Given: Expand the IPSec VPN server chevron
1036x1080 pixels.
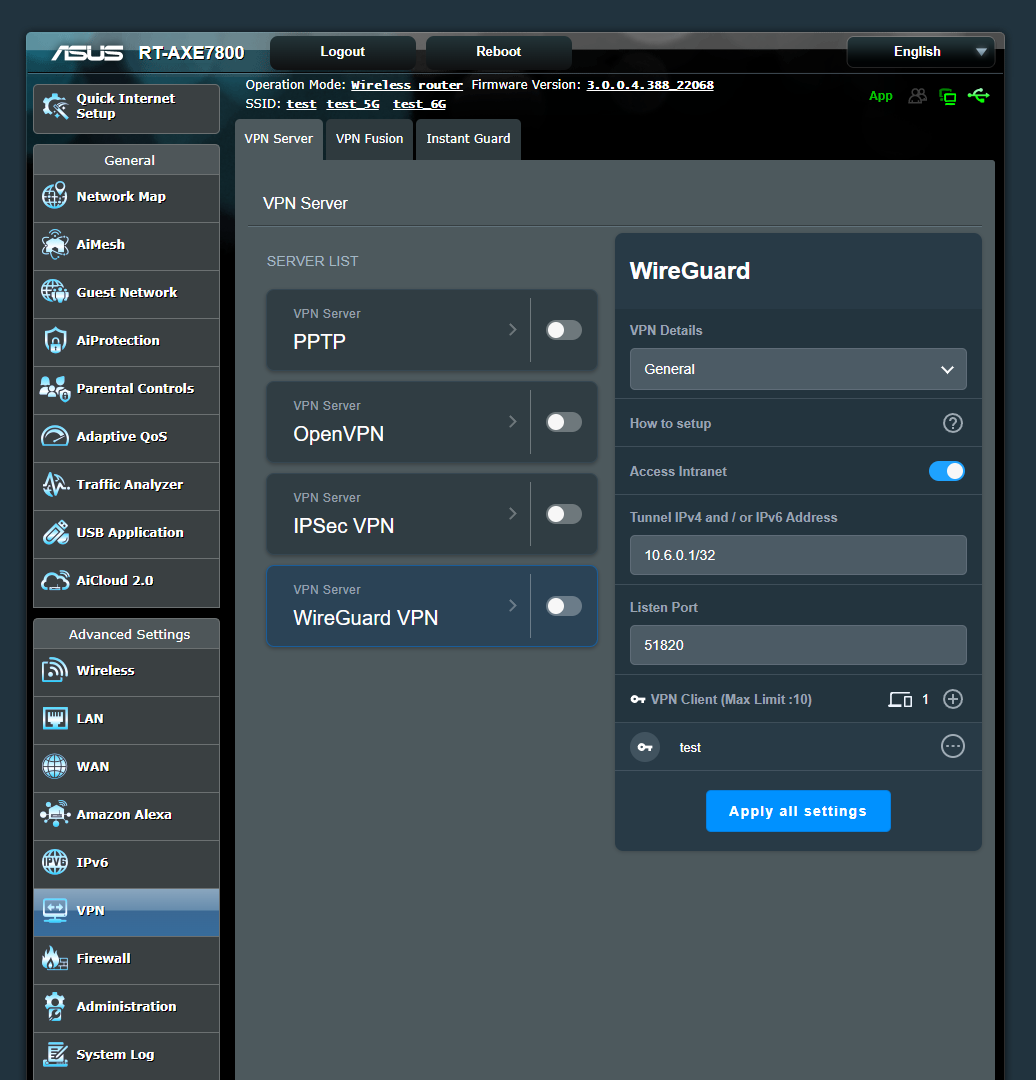Looking at the screenshot, I should (x=512, y=514).
